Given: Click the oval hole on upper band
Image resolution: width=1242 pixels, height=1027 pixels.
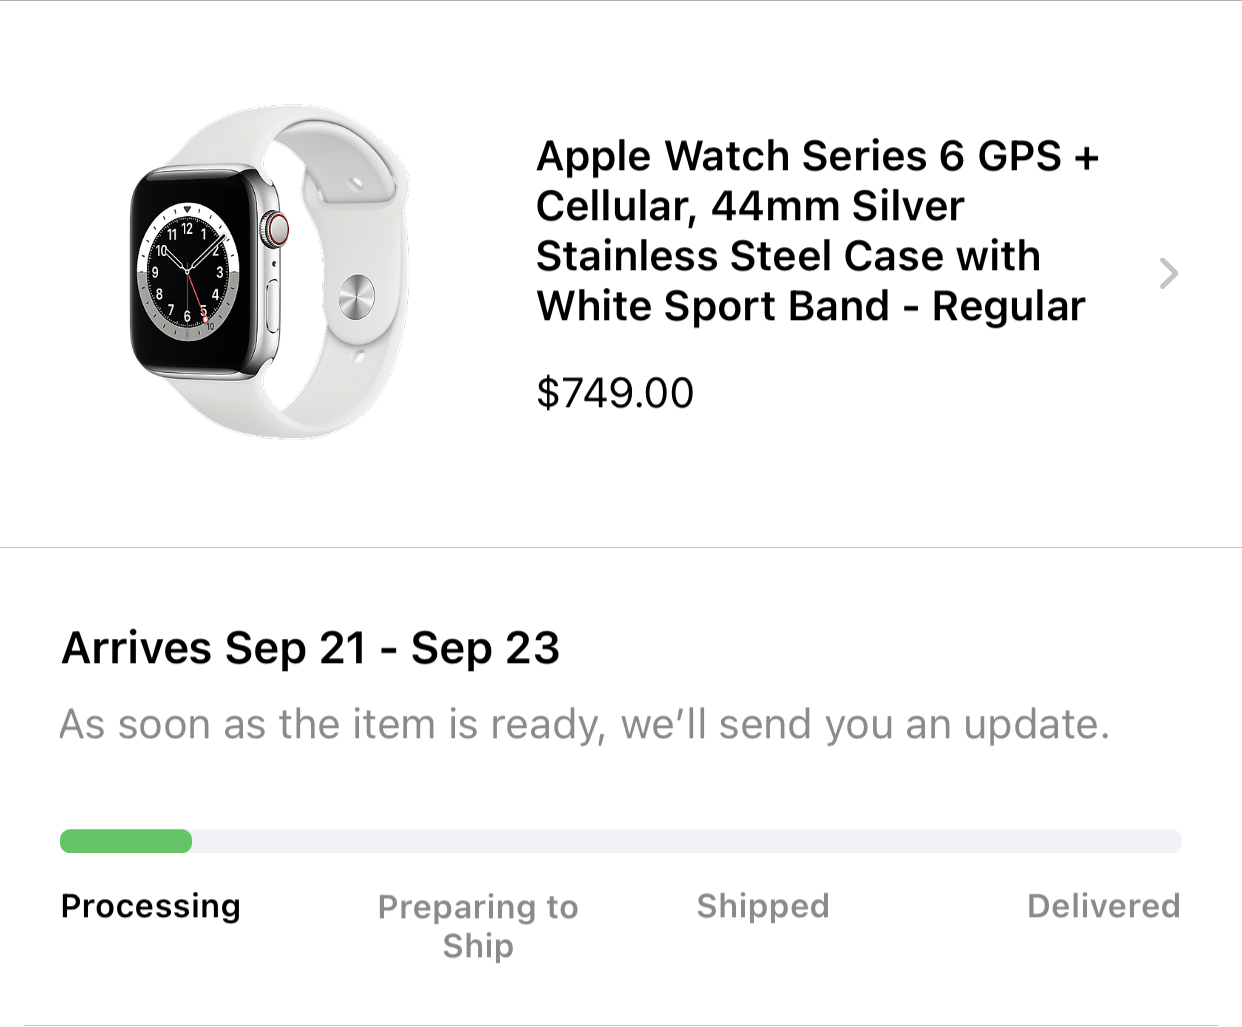Looking at the screenshot, I should click(x=356, y=183).
